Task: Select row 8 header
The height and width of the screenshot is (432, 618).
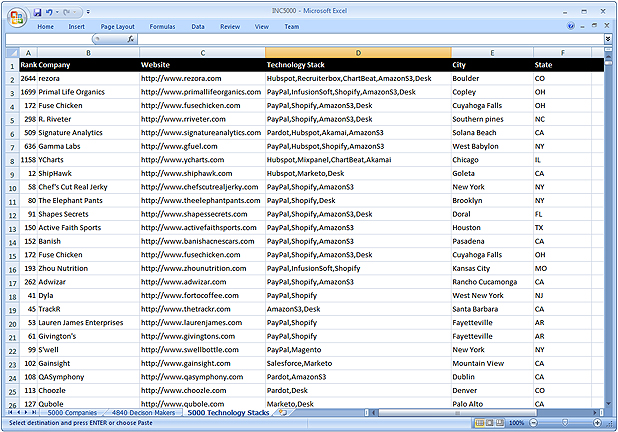Action: click(12, 160)
